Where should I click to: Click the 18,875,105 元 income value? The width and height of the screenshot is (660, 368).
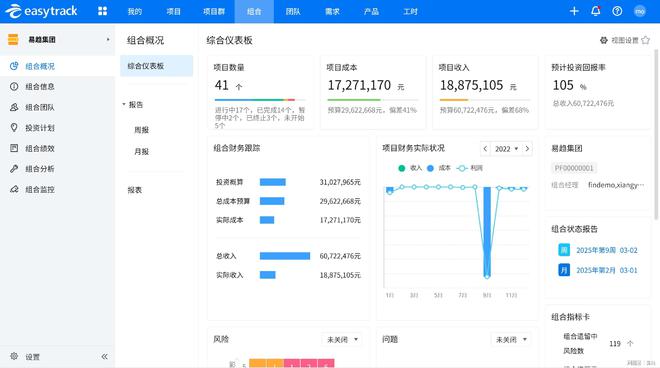point(478,85)
